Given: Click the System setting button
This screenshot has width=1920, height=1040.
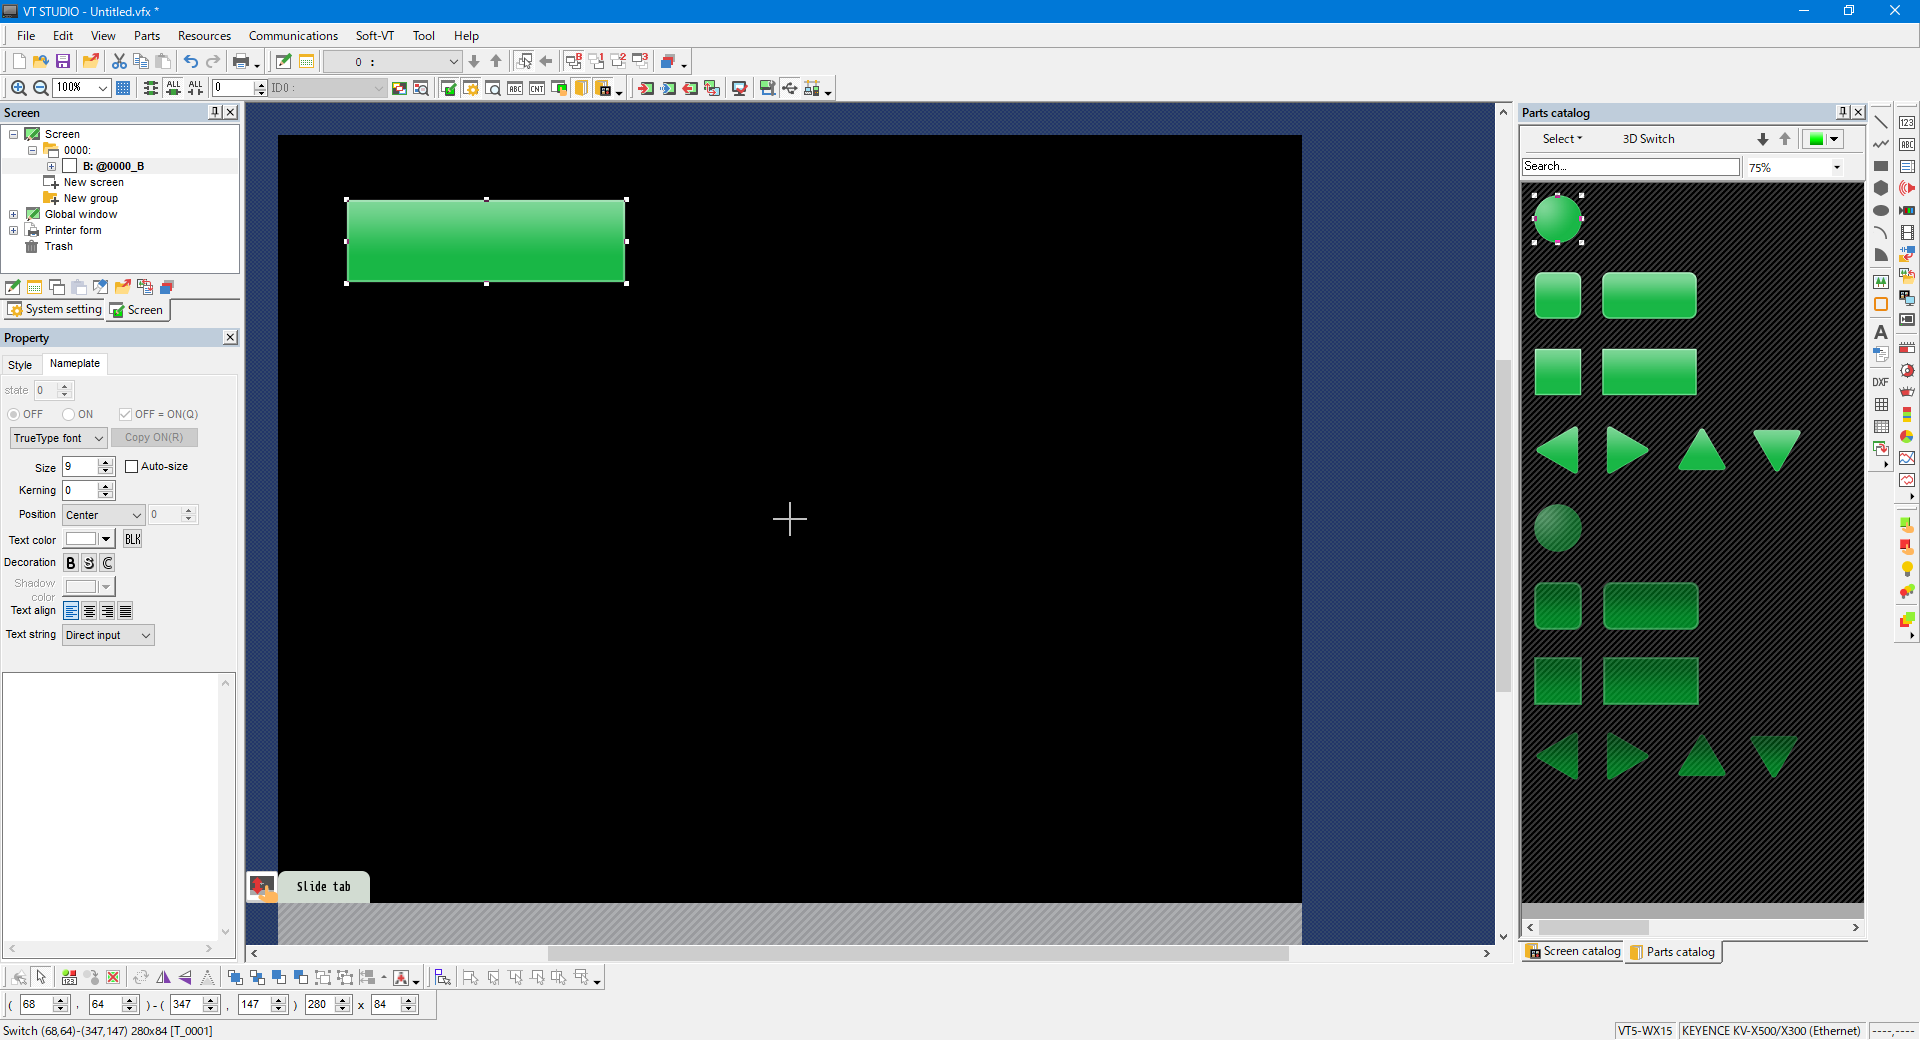Looking at the screenshot, I should [55, 310].
